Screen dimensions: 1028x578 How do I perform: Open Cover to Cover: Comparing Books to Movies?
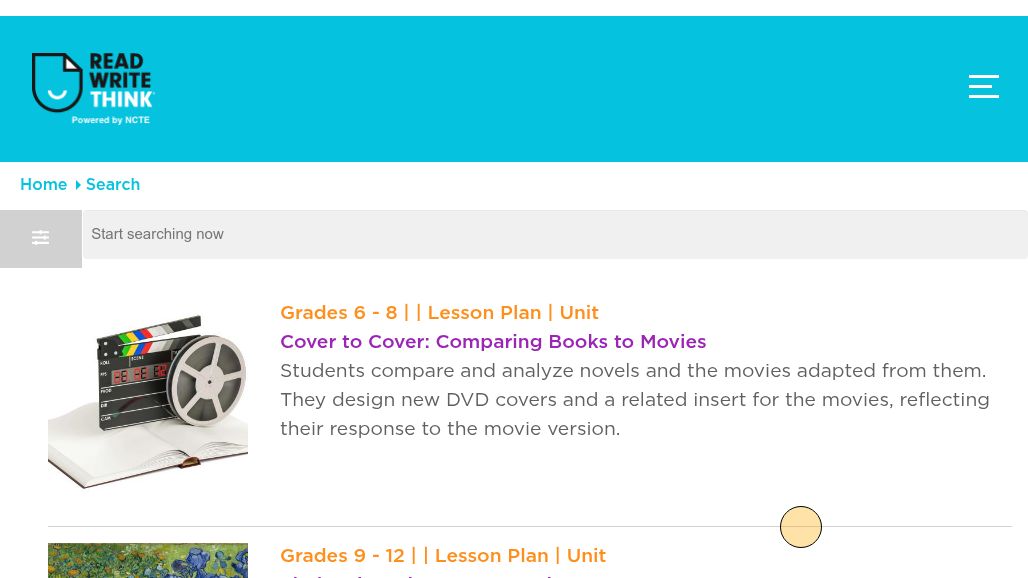pos(493,341)
